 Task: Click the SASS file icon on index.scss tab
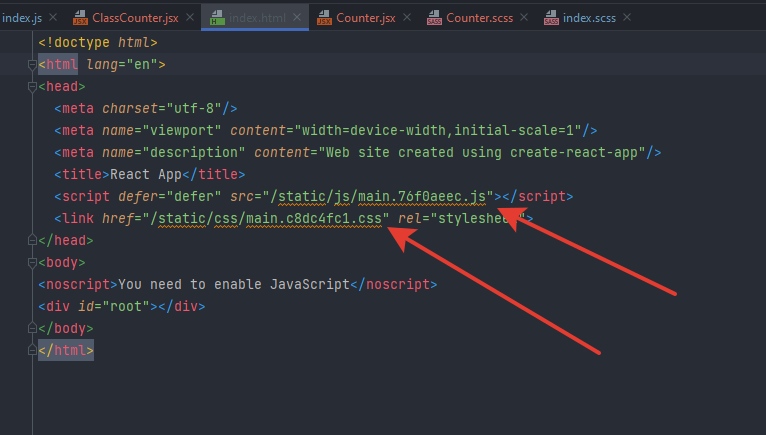pyautogui.click(x=551, y=18)
